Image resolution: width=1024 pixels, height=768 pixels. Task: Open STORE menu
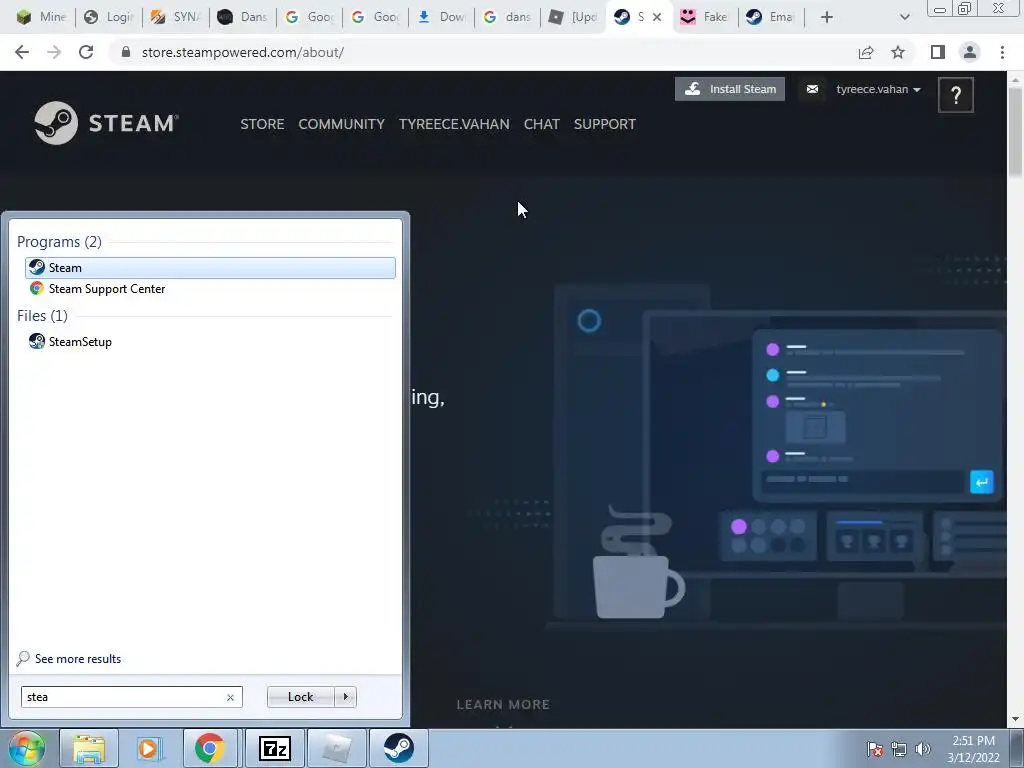(x=262, y=124)
